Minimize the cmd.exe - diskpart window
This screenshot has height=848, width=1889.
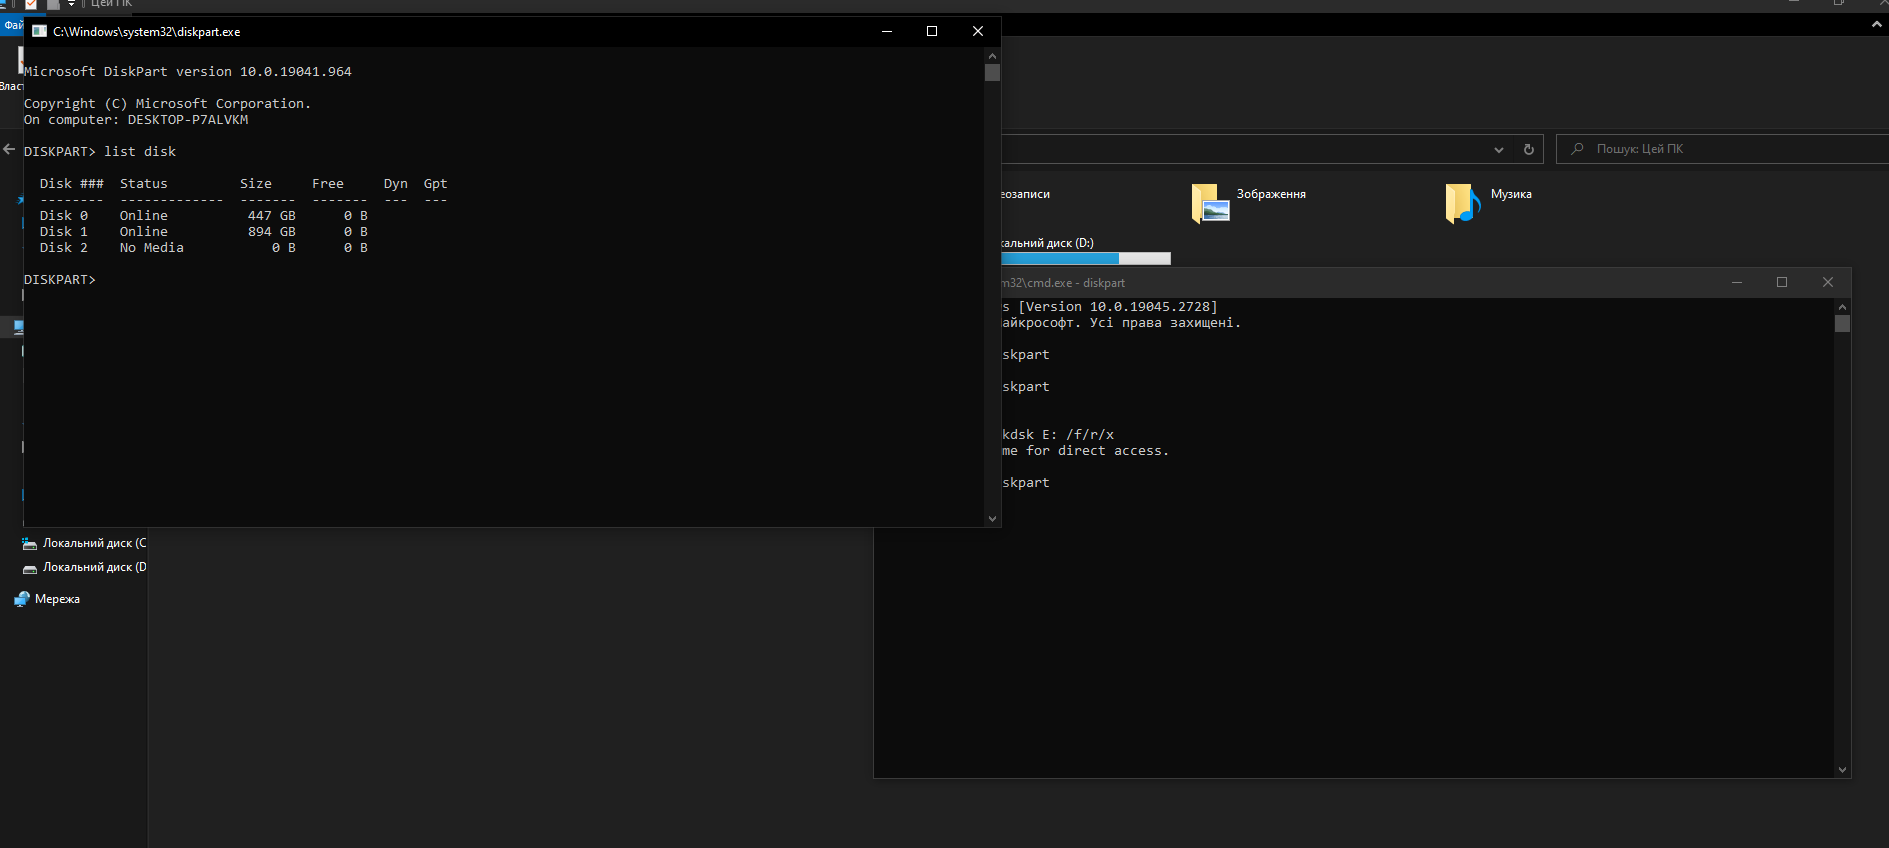point(1737,282)
